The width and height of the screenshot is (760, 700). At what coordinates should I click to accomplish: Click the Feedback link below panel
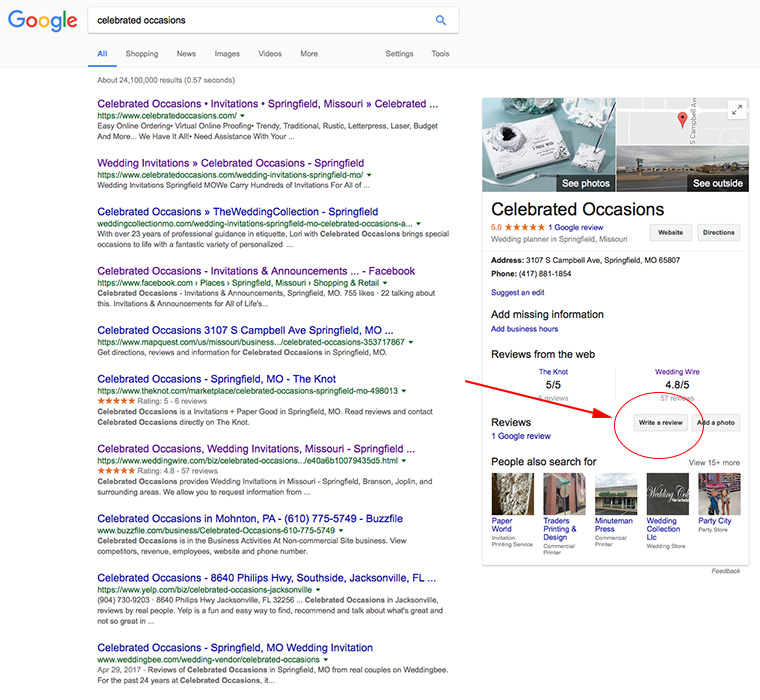point(726,571)
